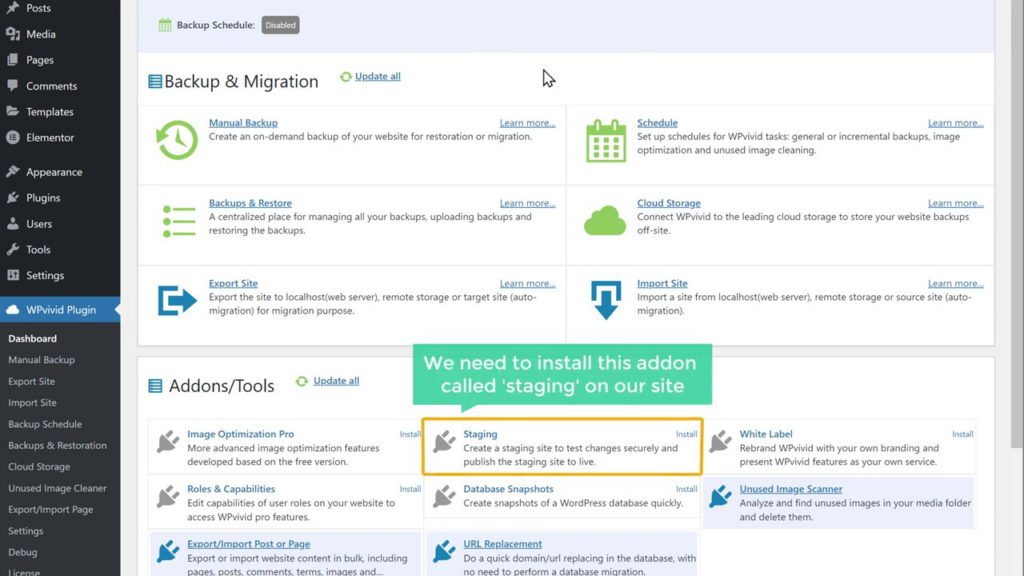Click the Export/Import Post or Page plug icon
Viewport: 1024px width, 576px height.
[x=168, y=551]
